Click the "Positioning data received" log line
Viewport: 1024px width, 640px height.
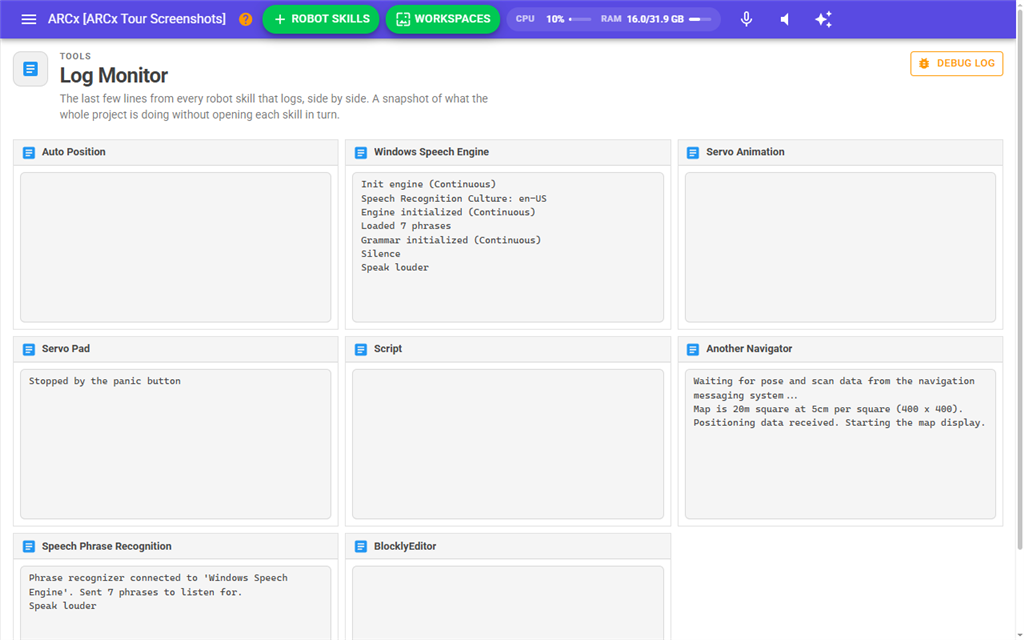coord(839,423)
